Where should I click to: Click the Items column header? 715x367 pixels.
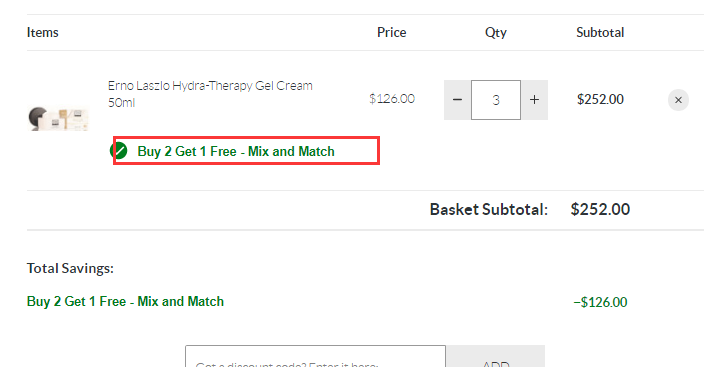point(42,32)
